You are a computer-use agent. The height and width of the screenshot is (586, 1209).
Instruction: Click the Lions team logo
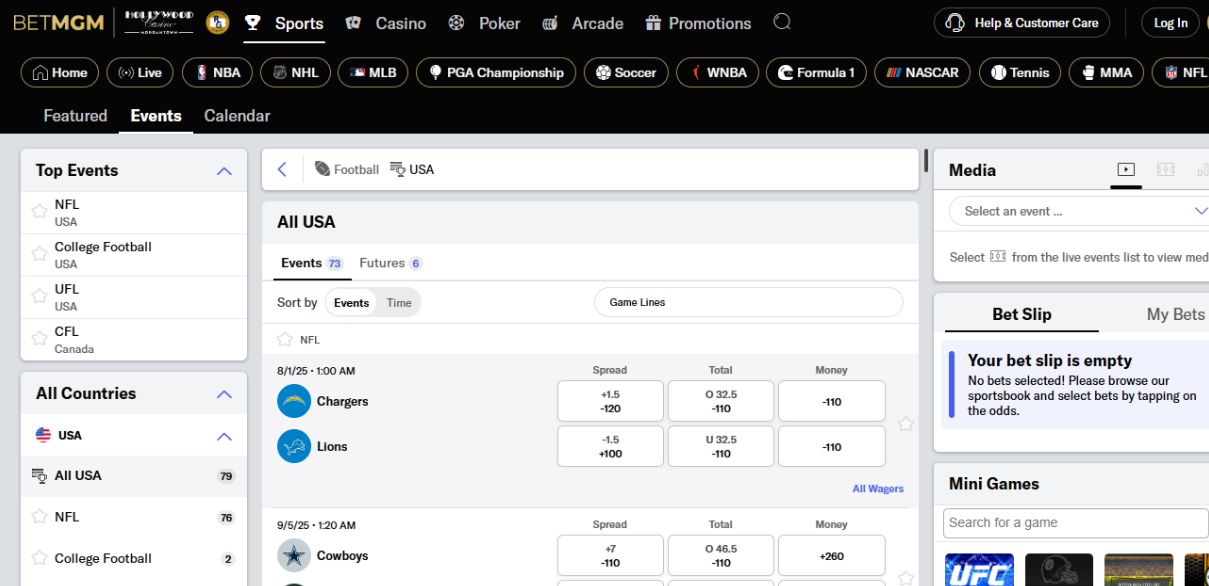(294, 446)
